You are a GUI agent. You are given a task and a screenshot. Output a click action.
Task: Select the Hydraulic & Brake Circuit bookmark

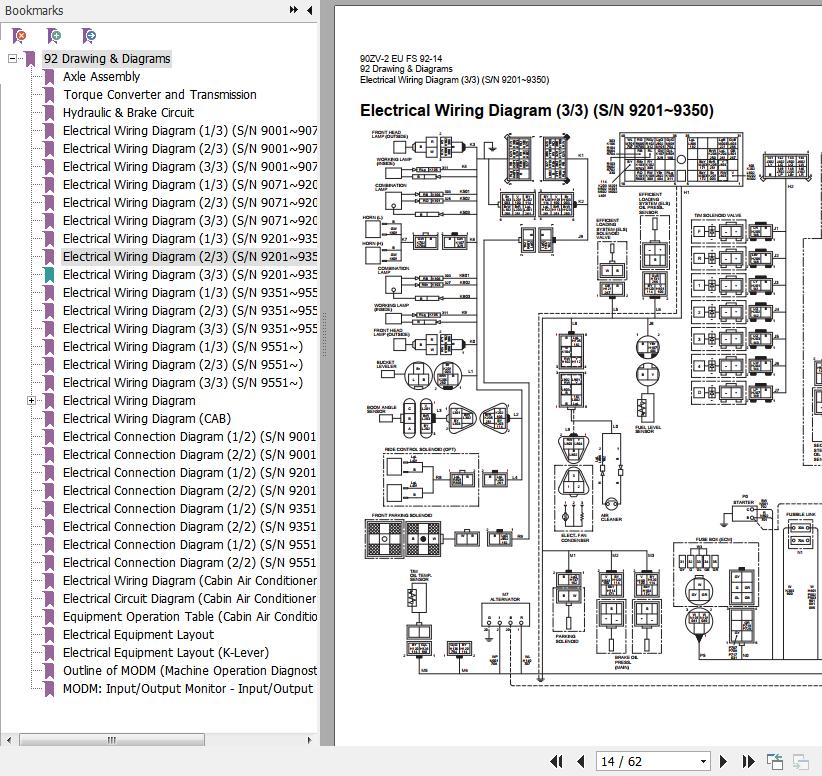click(128, 113)
